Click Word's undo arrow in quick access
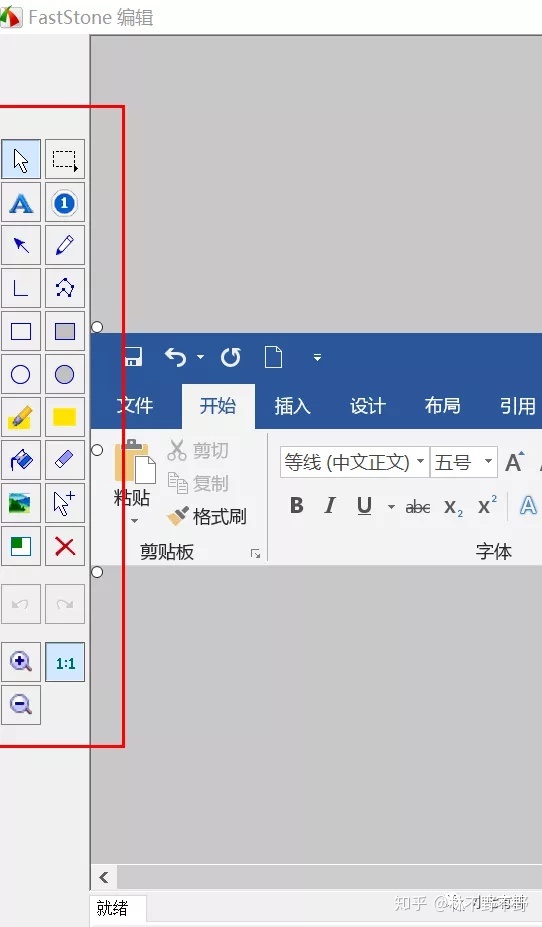 point(176,357)
